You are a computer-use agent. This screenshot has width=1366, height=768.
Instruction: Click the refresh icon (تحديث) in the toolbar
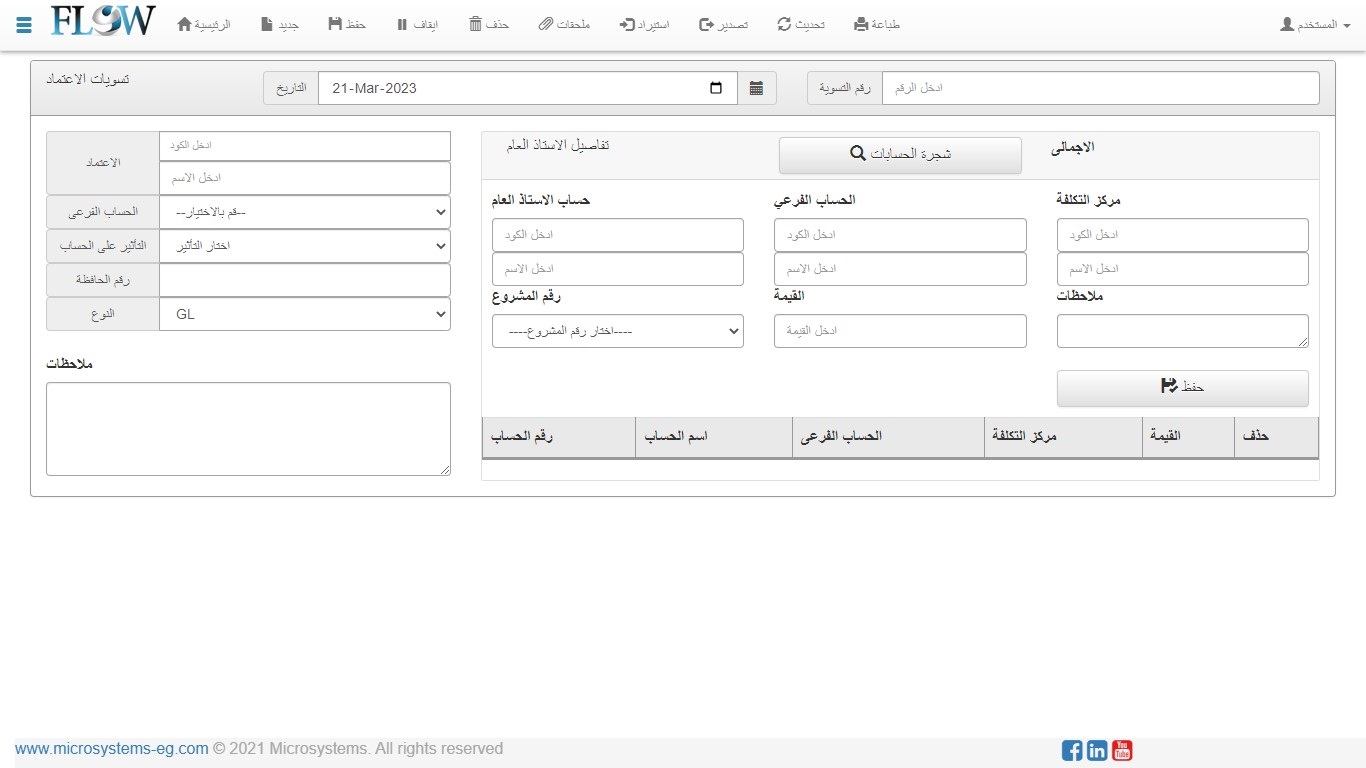coord(784,24)
